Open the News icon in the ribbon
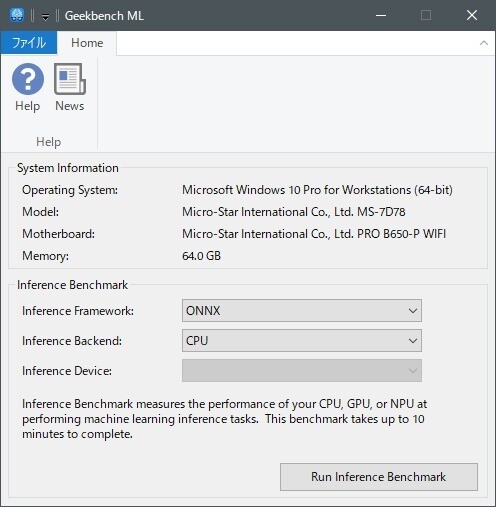The height and width of the screenshot is (507, 496). [x=70, y=87]
